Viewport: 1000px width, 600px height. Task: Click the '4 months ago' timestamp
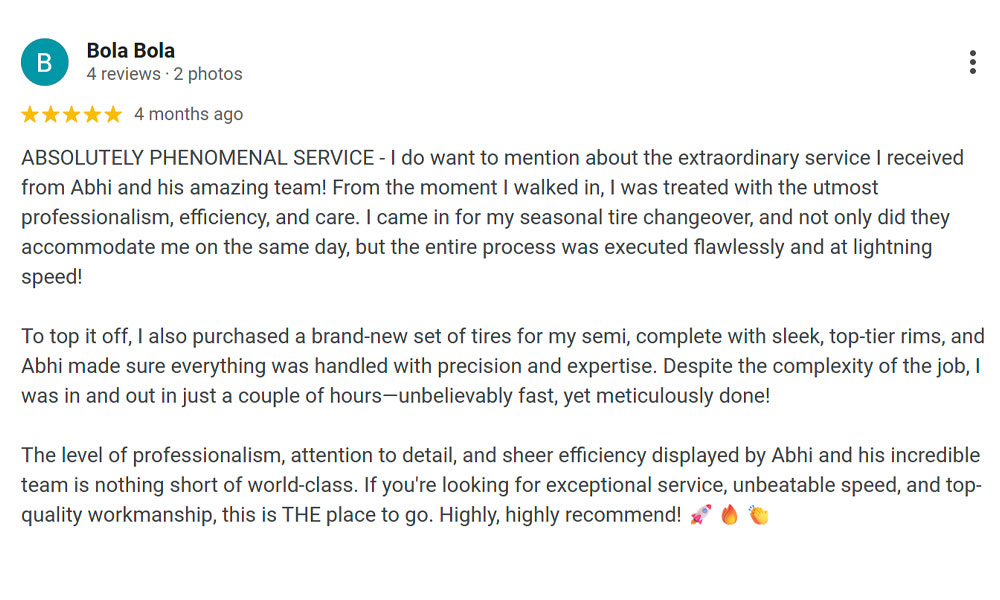coord(189,114)
